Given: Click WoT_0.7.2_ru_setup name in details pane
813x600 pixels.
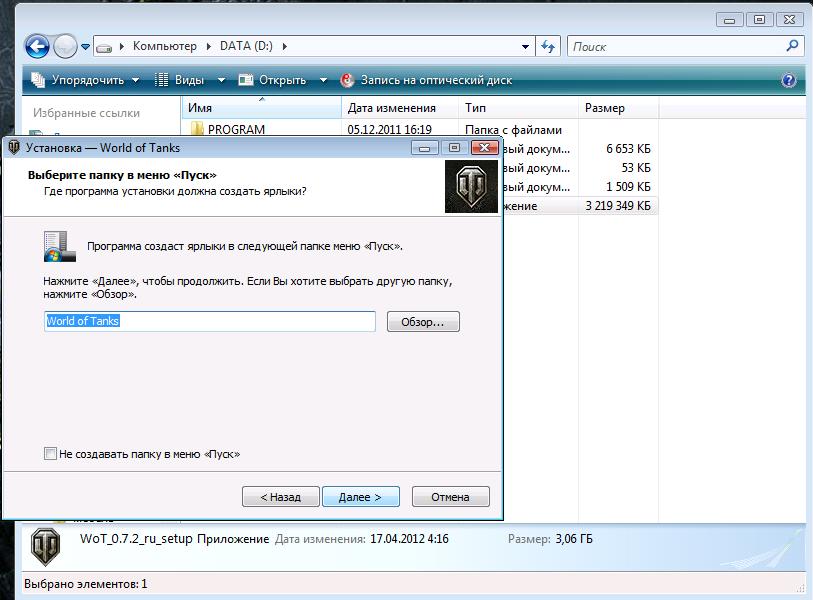Looking at the screenshot, I should (136, 539).
